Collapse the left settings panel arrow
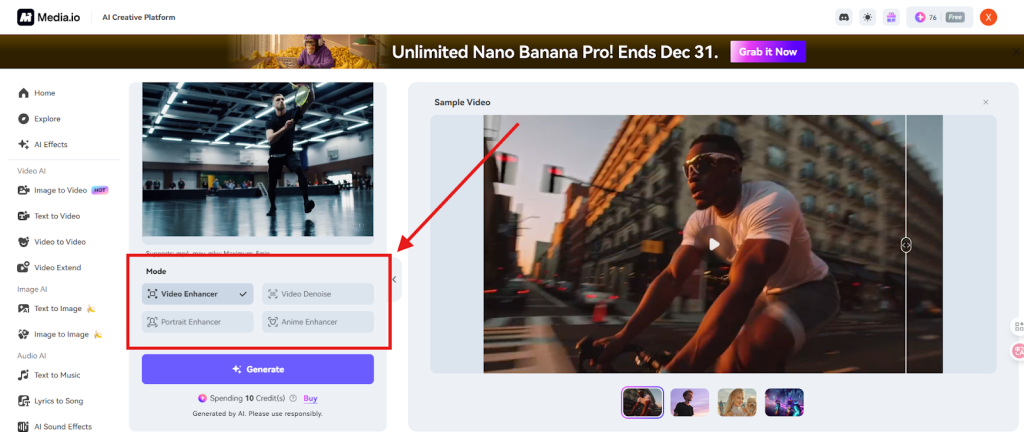 coord(394,280)
